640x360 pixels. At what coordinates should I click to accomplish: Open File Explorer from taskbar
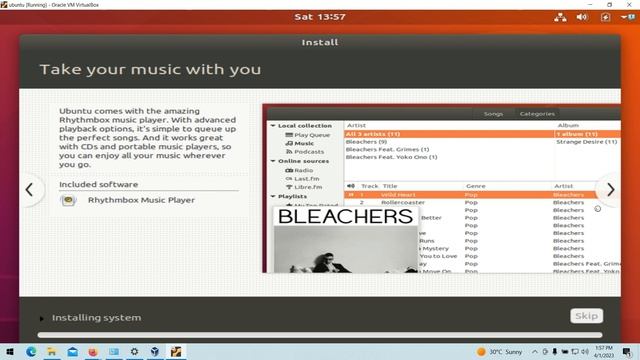point(52,351)
